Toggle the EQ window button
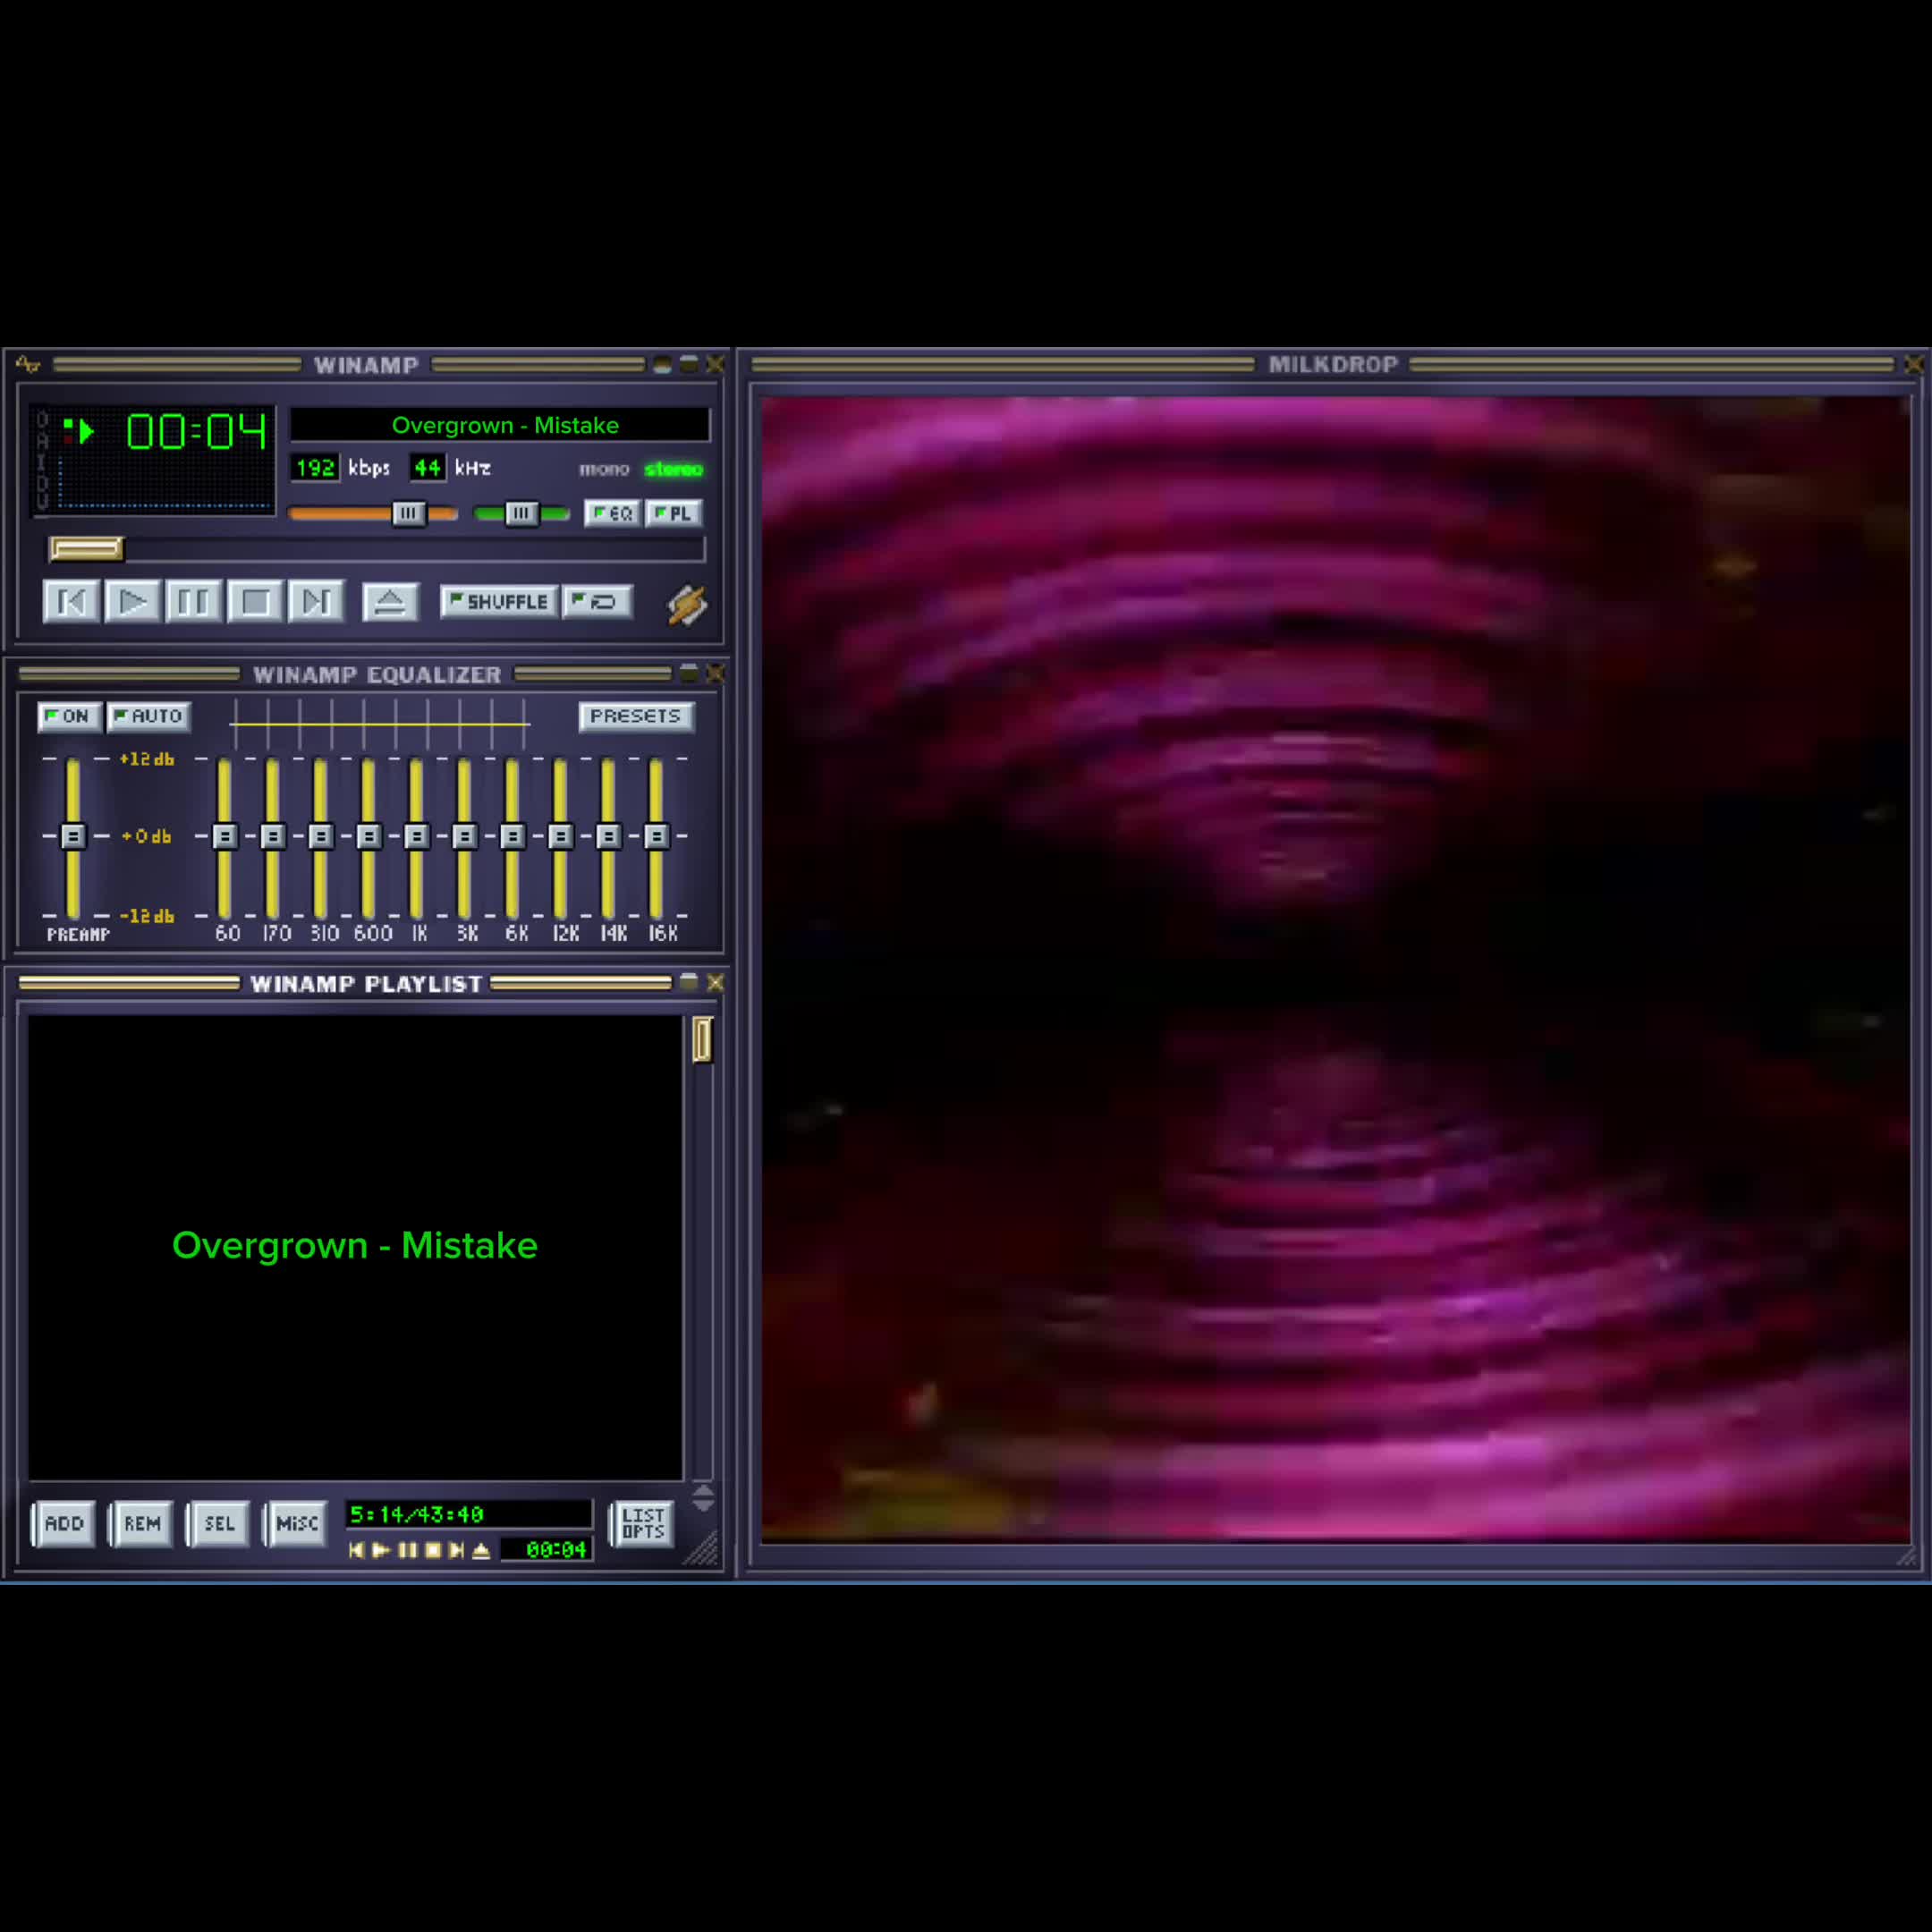 pyautogui.click(x=612, y=513)
